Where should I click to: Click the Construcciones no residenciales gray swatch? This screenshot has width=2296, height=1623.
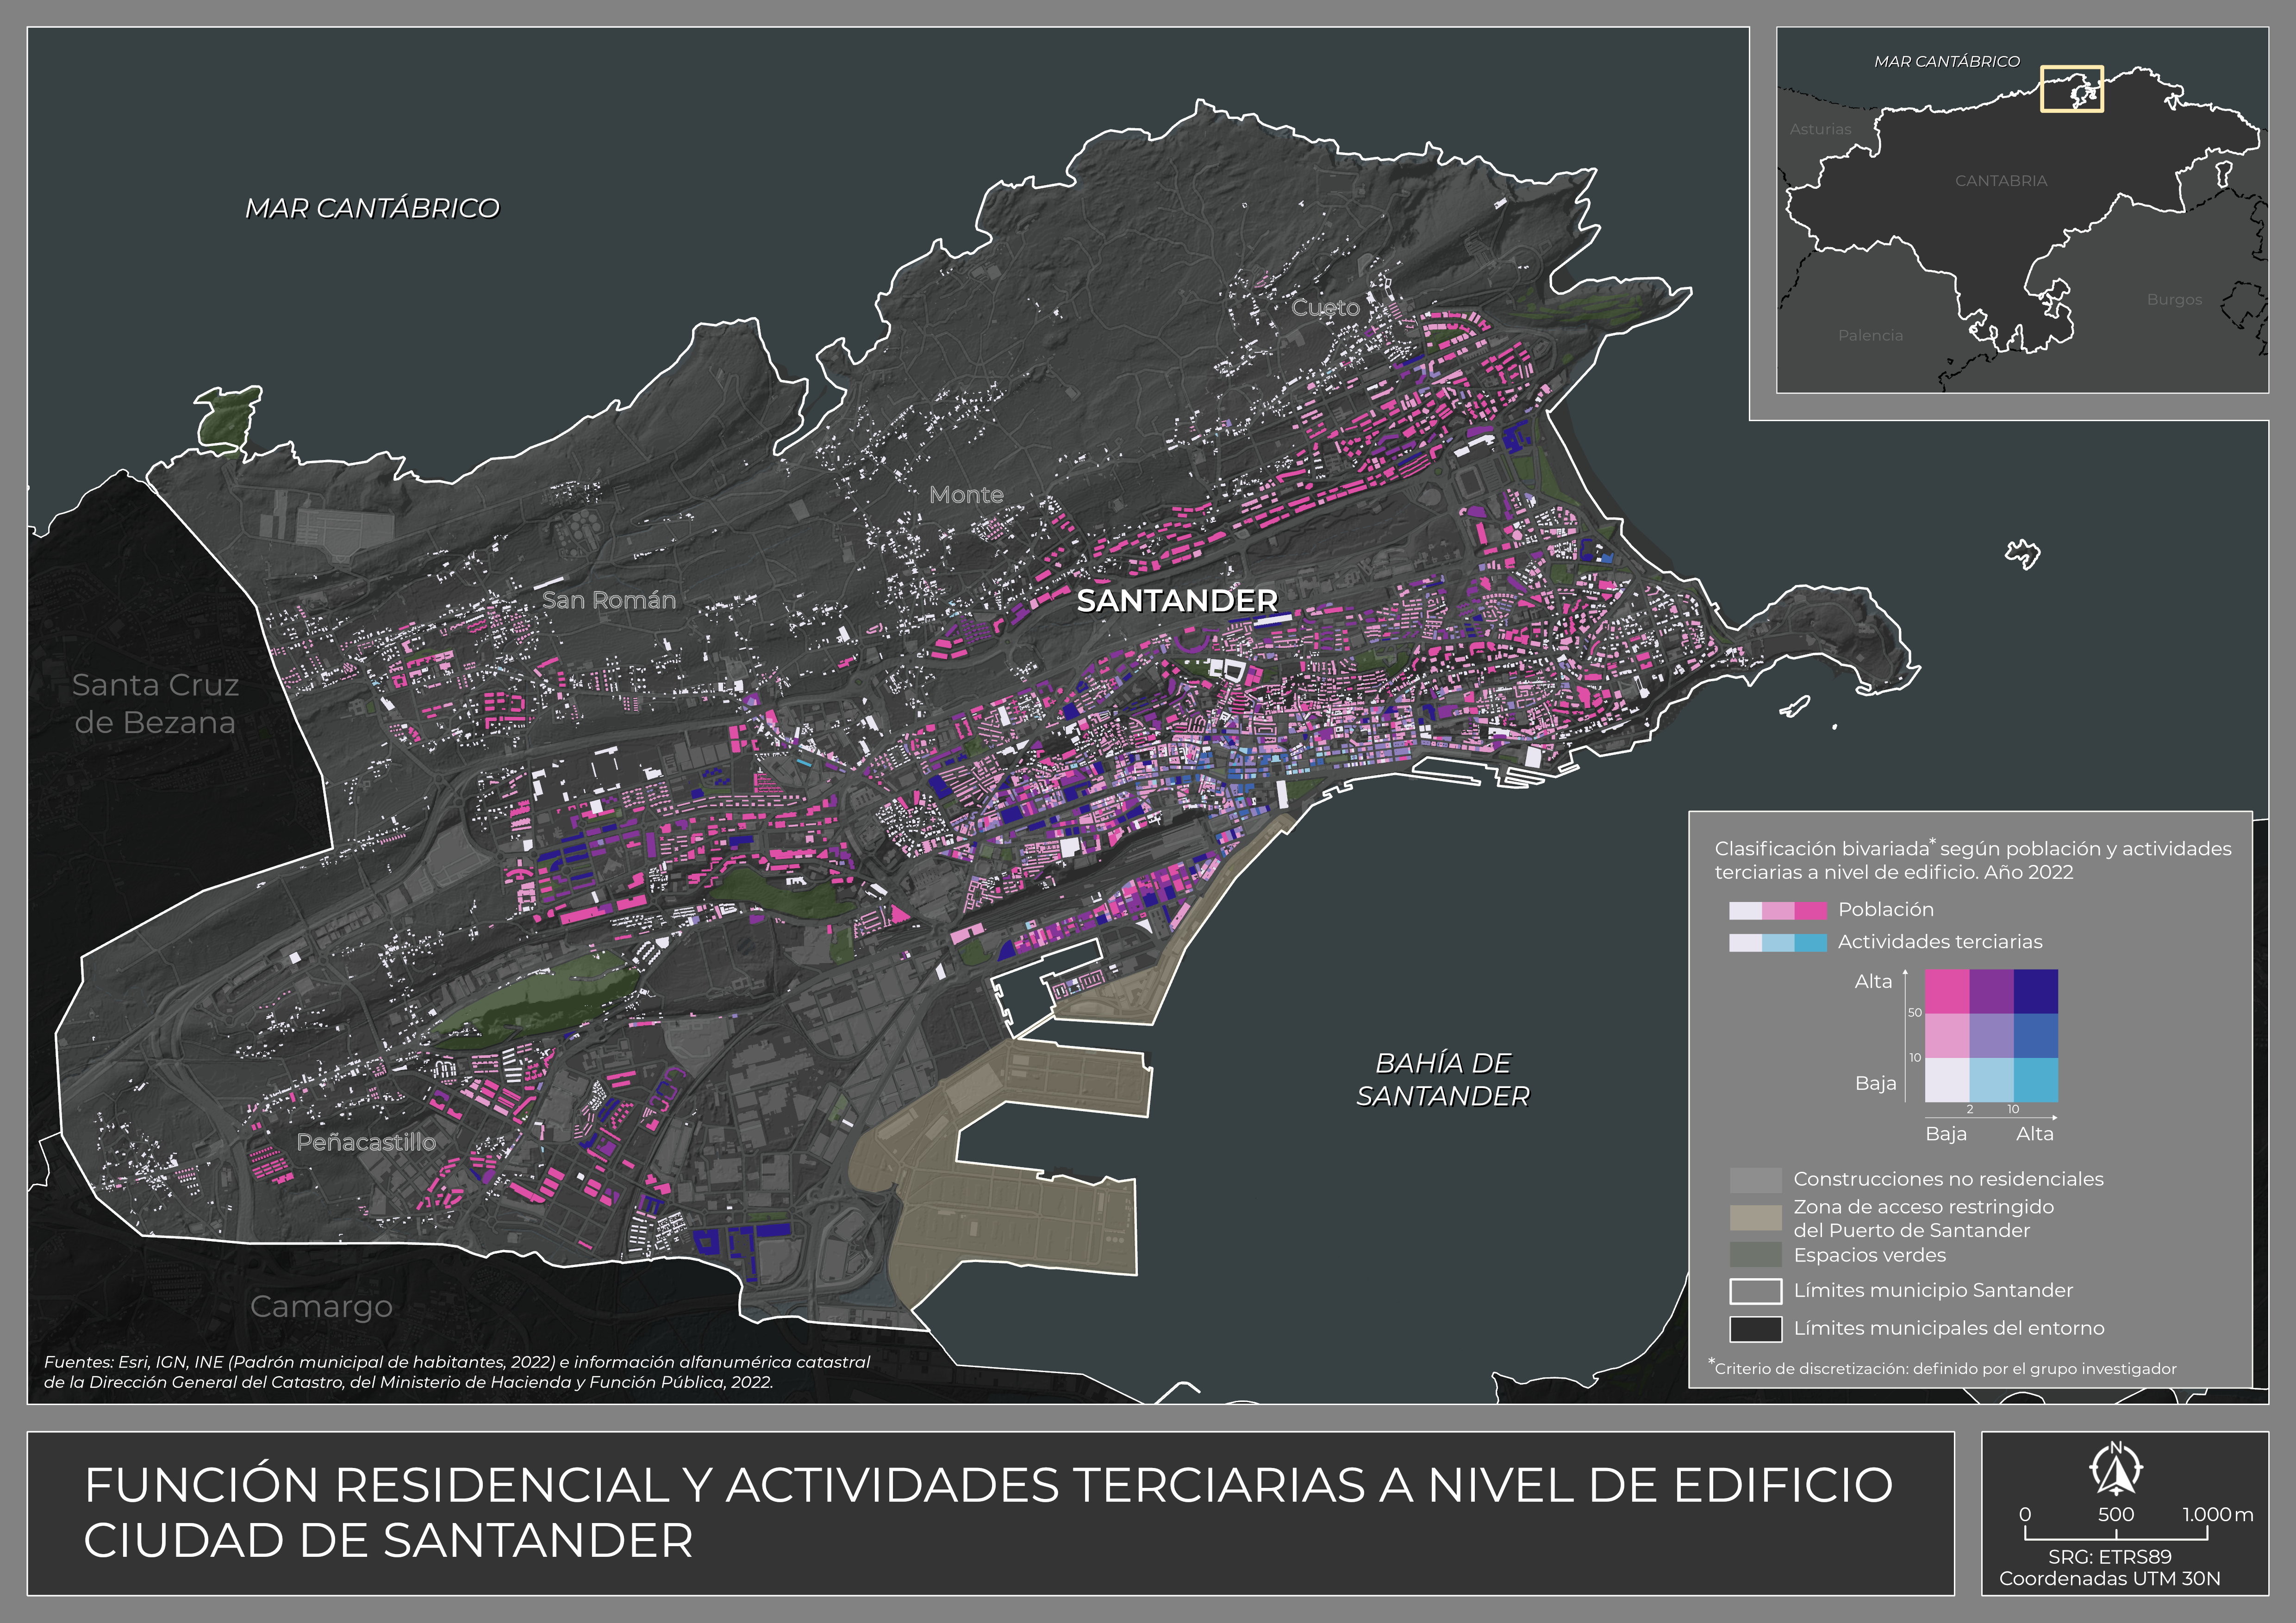click(1755, 1180)
